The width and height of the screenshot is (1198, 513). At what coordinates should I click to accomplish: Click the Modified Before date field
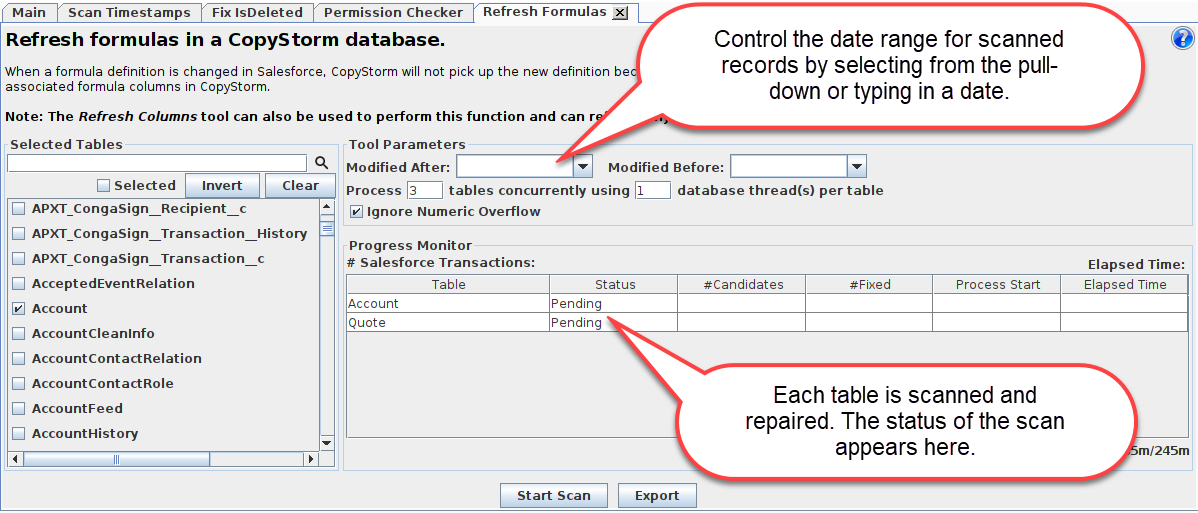coord(788,166)
